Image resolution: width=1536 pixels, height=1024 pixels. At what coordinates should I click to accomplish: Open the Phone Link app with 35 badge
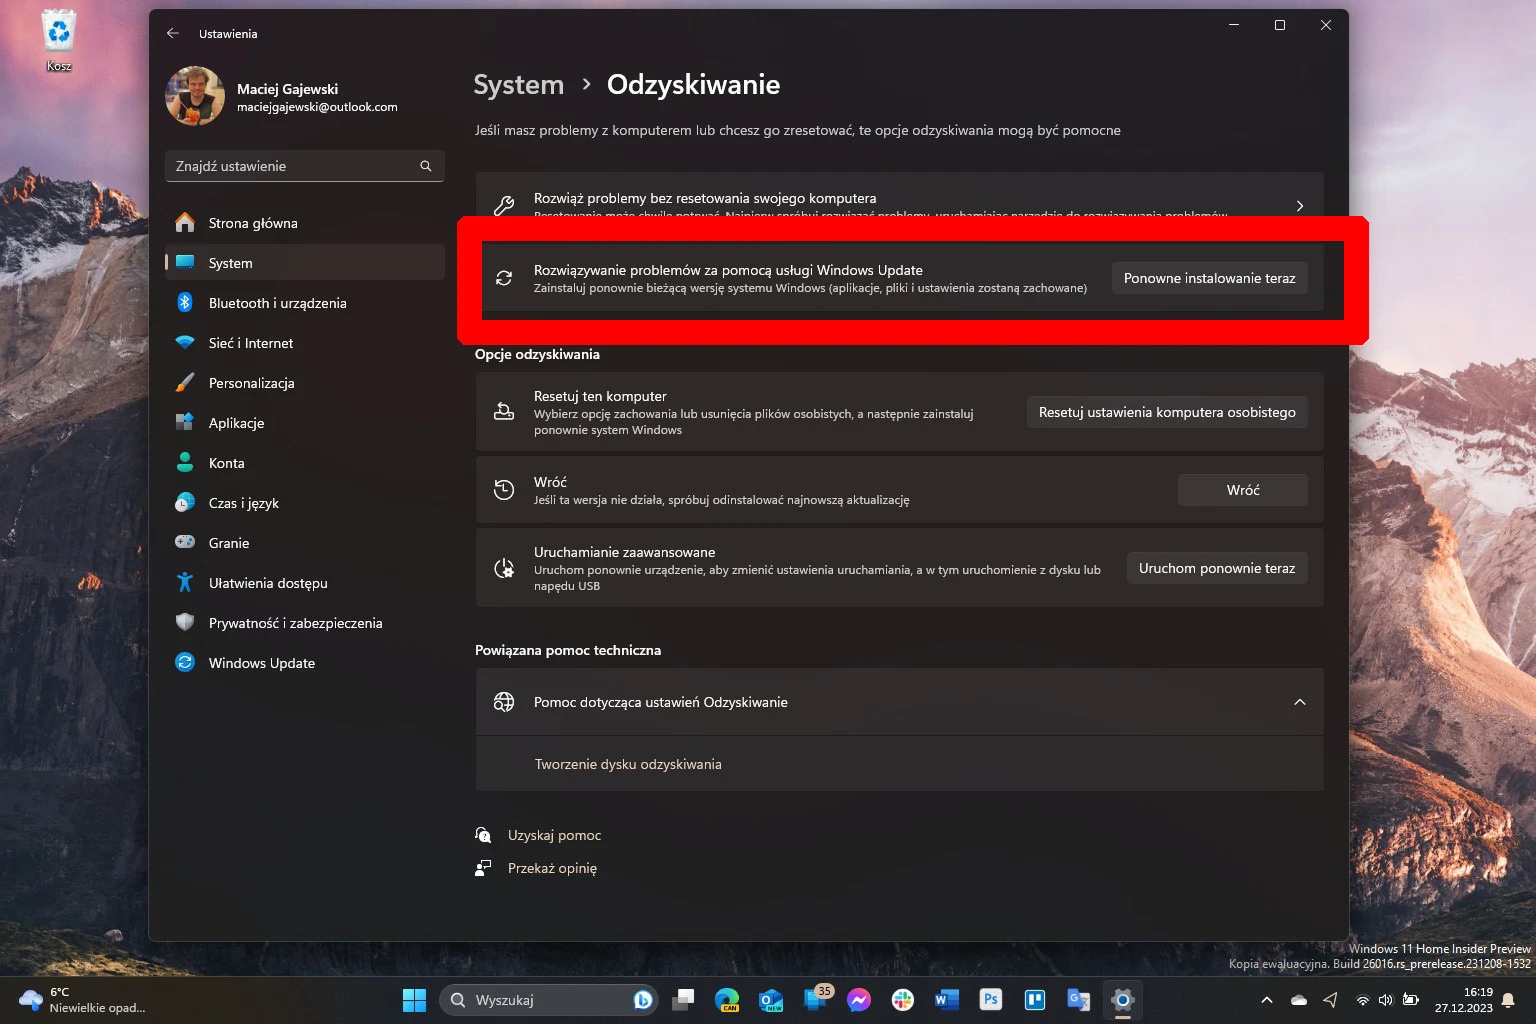click(x=816, y=1000)
